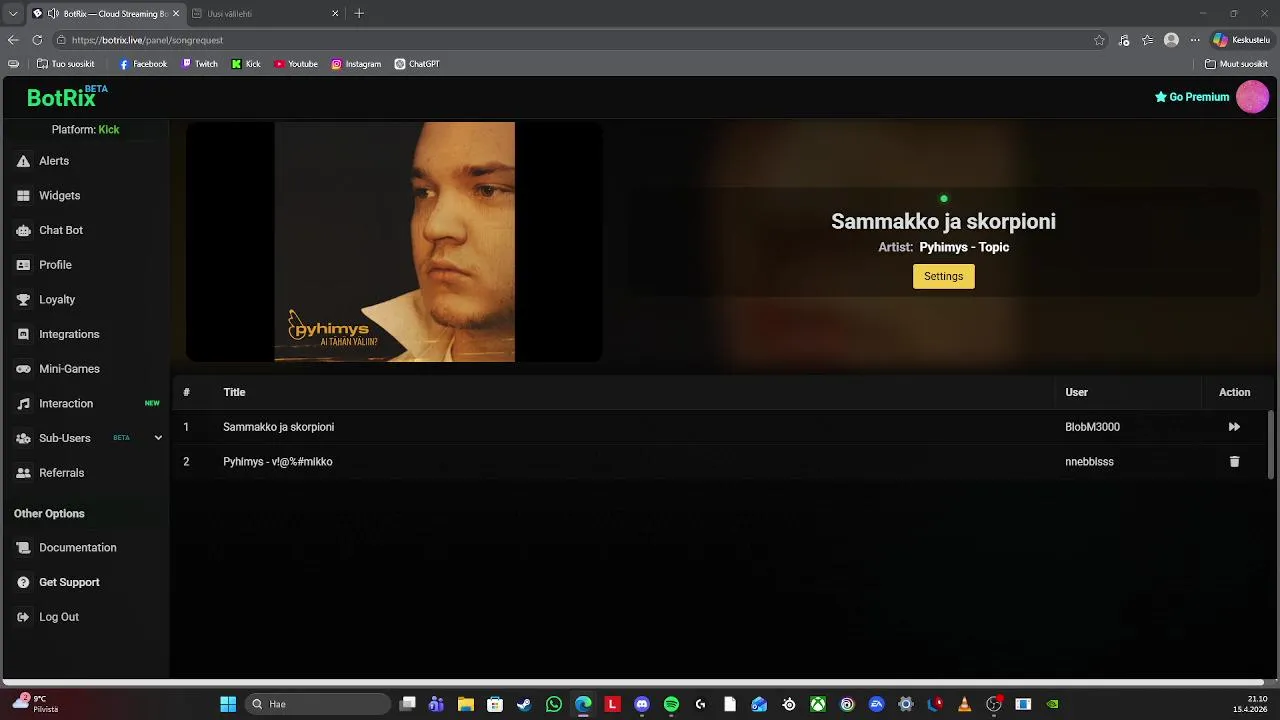Close the BotRix browser tab
Image resolution: width=1280 pixels, height=720 pixels.
tap(176, 14)
